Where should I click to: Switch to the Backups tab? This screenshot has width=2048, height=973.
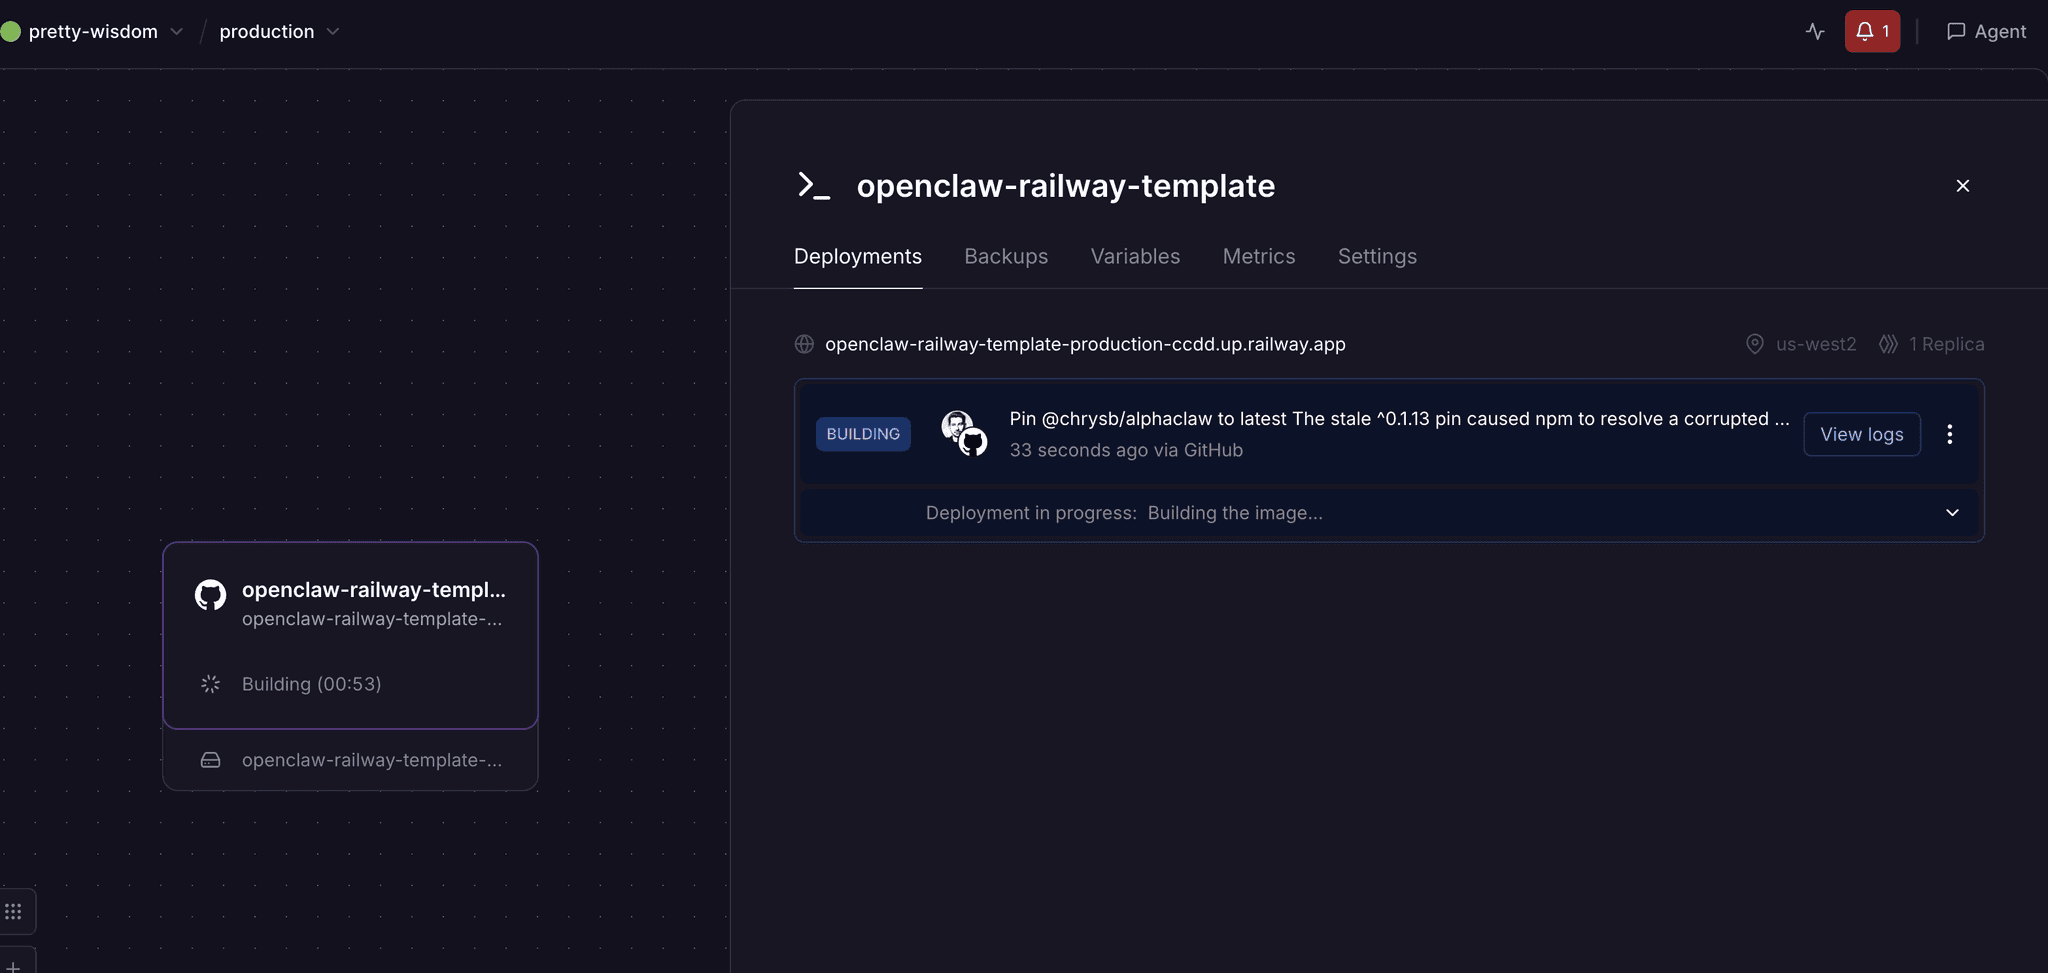(1006, 257)
